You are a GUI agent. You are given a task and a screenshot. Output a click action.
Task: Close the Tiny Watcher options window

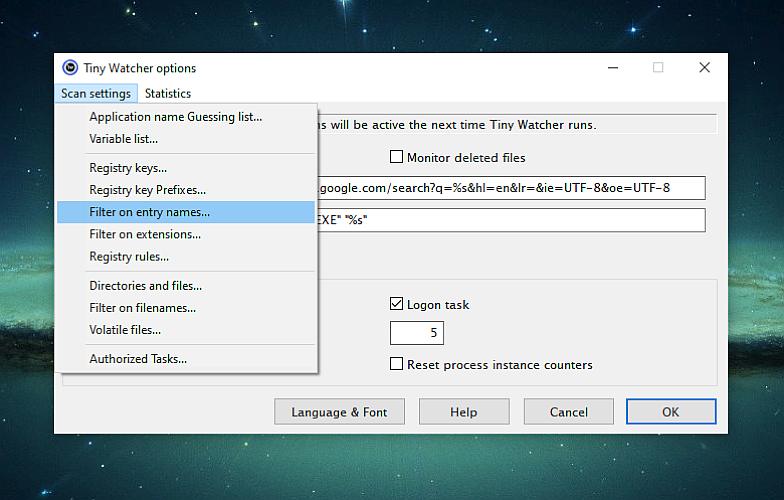click(x=704, y=68)
